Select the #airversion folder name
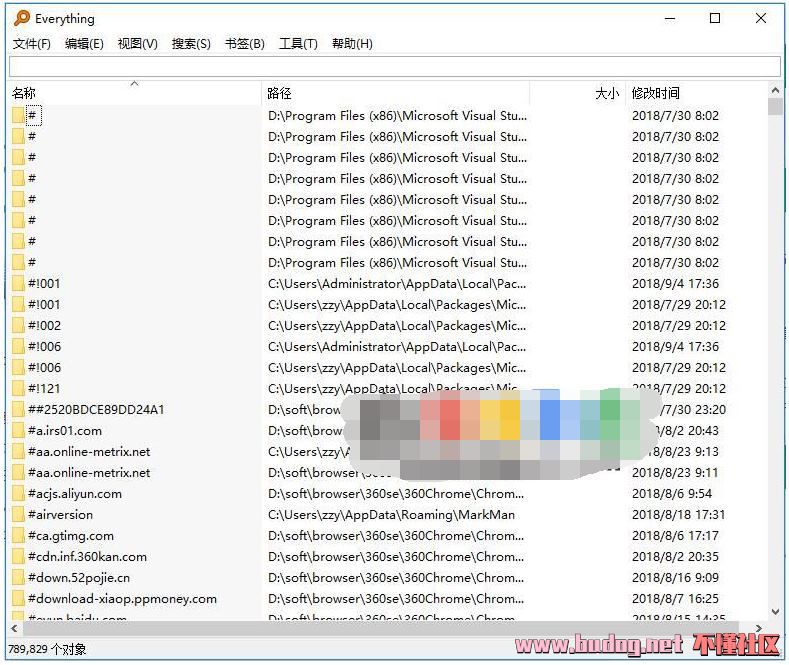 (x=60, y=515)
